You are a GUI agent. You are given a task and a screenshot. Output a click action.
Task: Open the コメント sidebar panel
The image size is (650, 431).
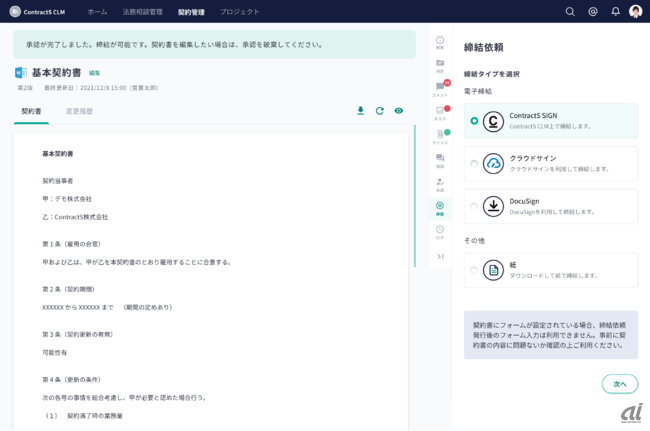(x=440, y=89)
